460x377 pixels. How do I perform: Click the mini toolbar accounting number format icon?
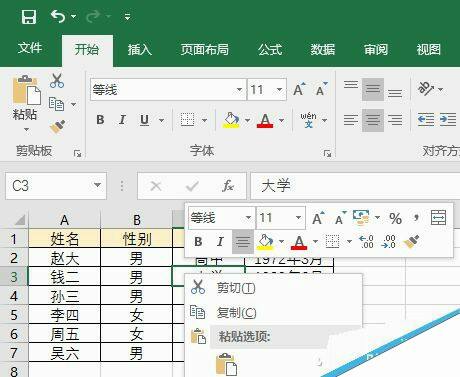[x=361, y=218]
